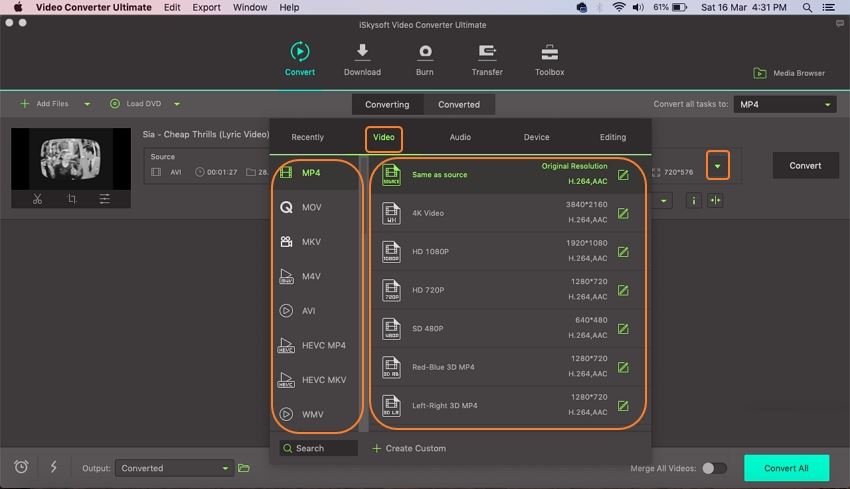Screen dimensions: 850x489
Task: Open the output folder icon
Action: pos(244,468)
